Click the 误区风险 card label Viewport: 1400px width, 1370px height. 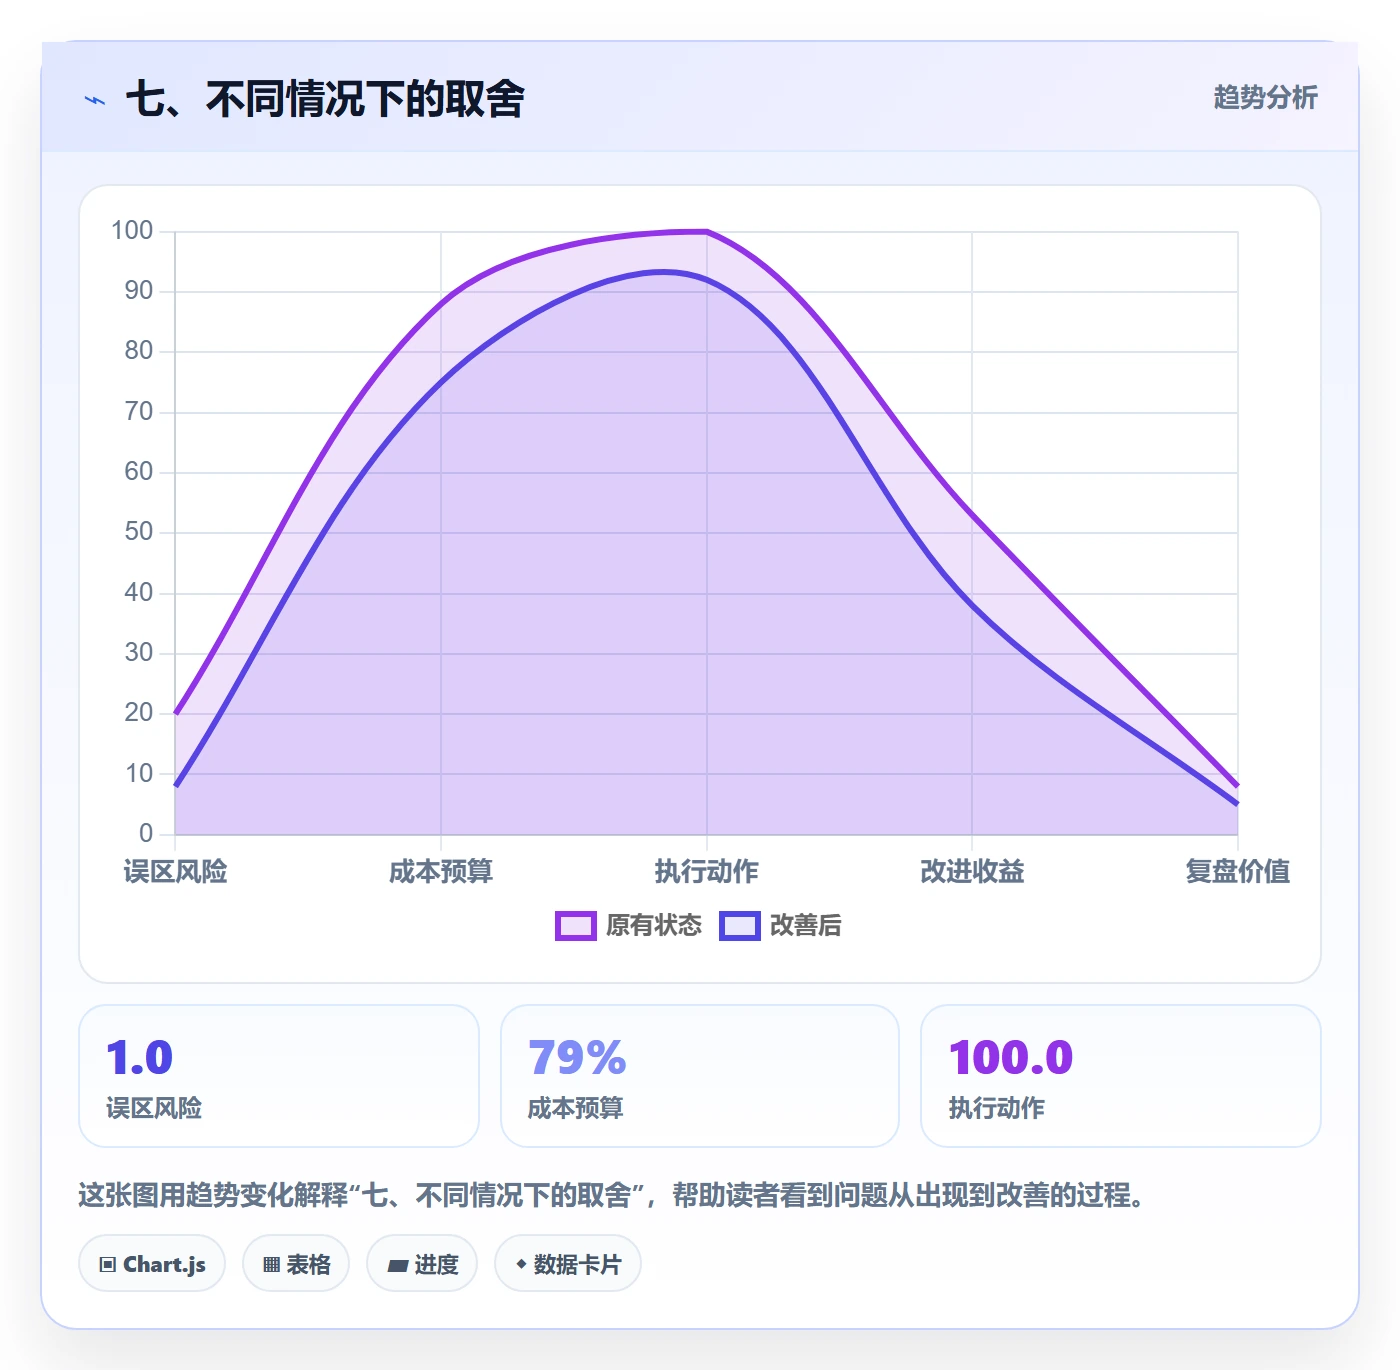click(154, 1108)
